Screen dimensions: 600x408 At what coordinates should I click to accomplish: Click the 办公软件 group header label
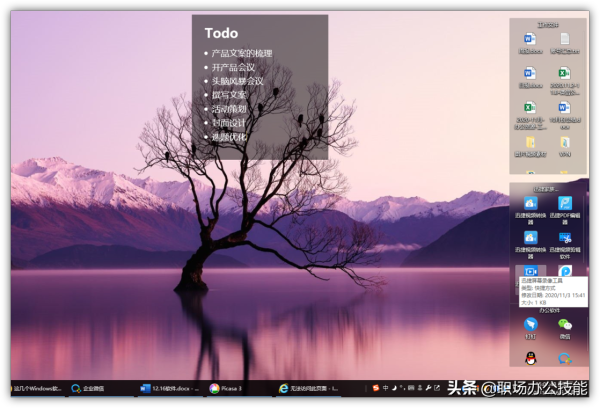pos(547,310)
